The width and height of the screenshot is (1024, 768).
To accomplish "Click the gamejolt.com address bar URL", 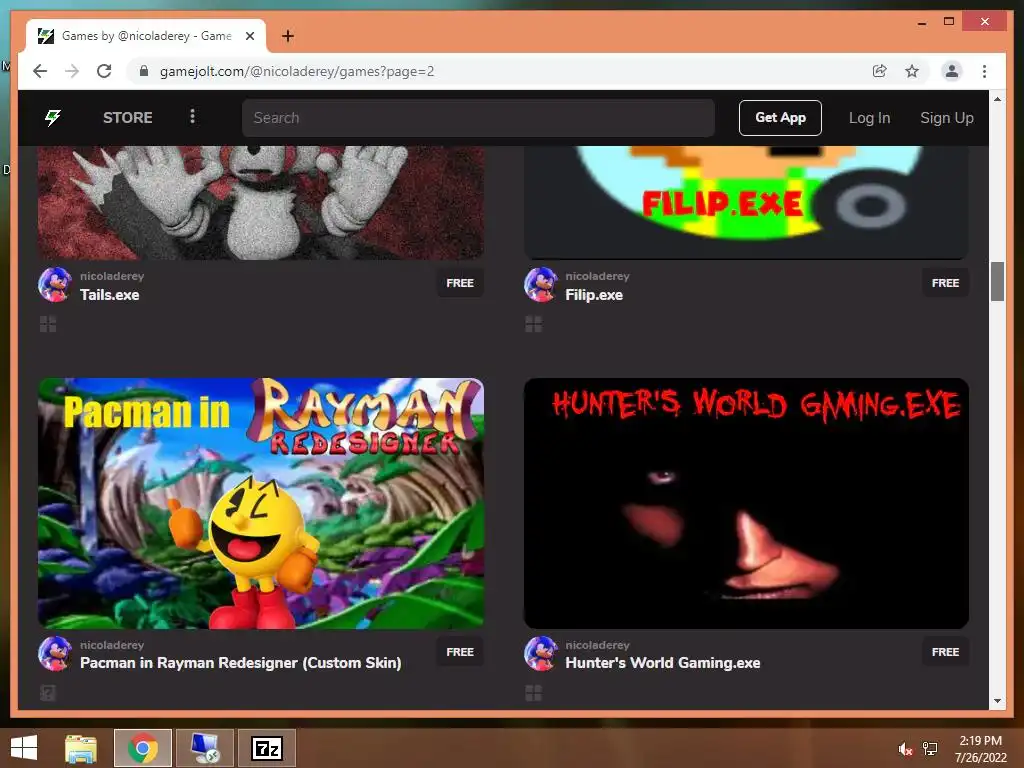I will [x=297, y=71].
